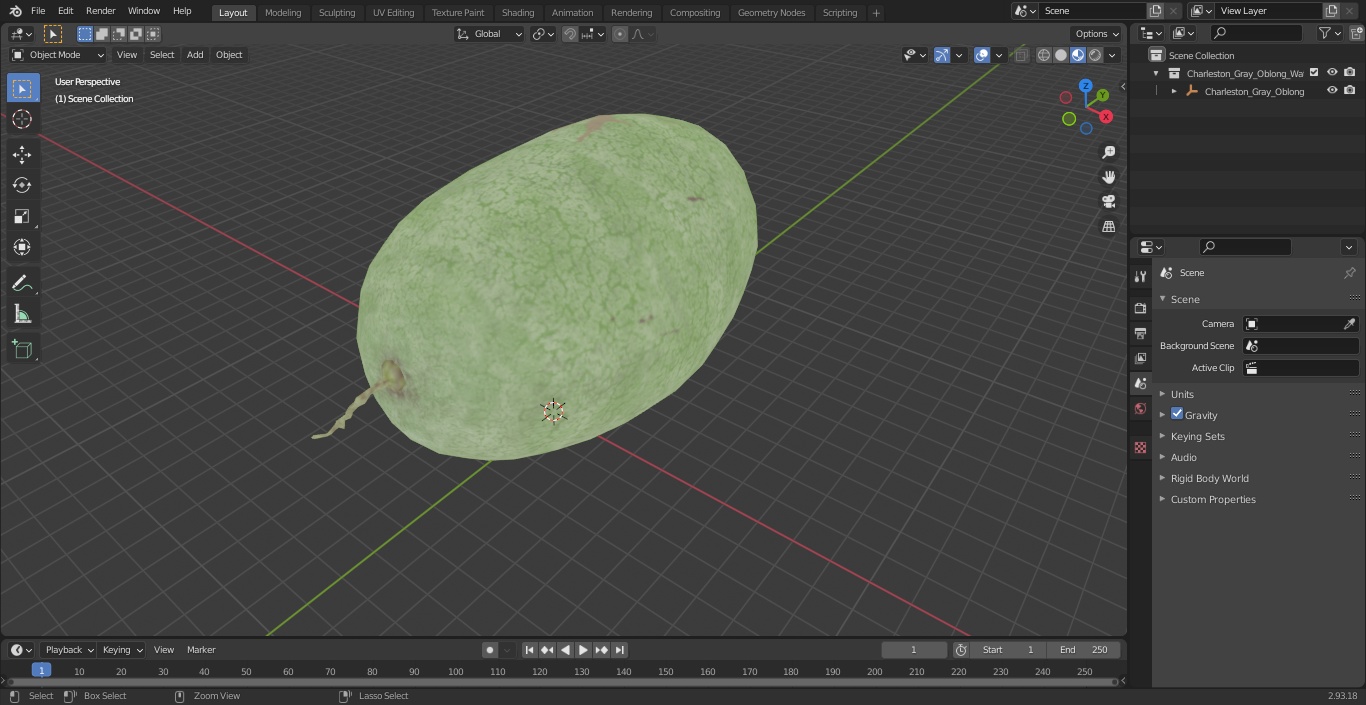
Task: Toggle show gizmo button
Action: (942, 55)
